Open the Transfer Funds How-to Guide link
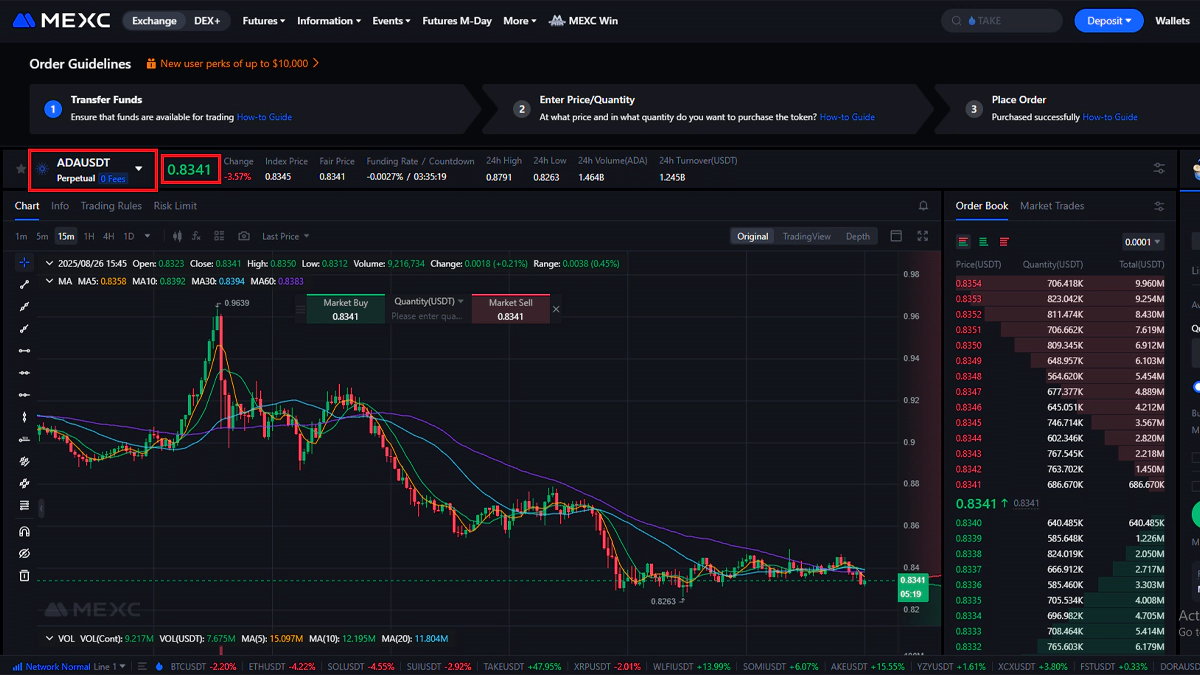1200x675 pixels. 264,117
